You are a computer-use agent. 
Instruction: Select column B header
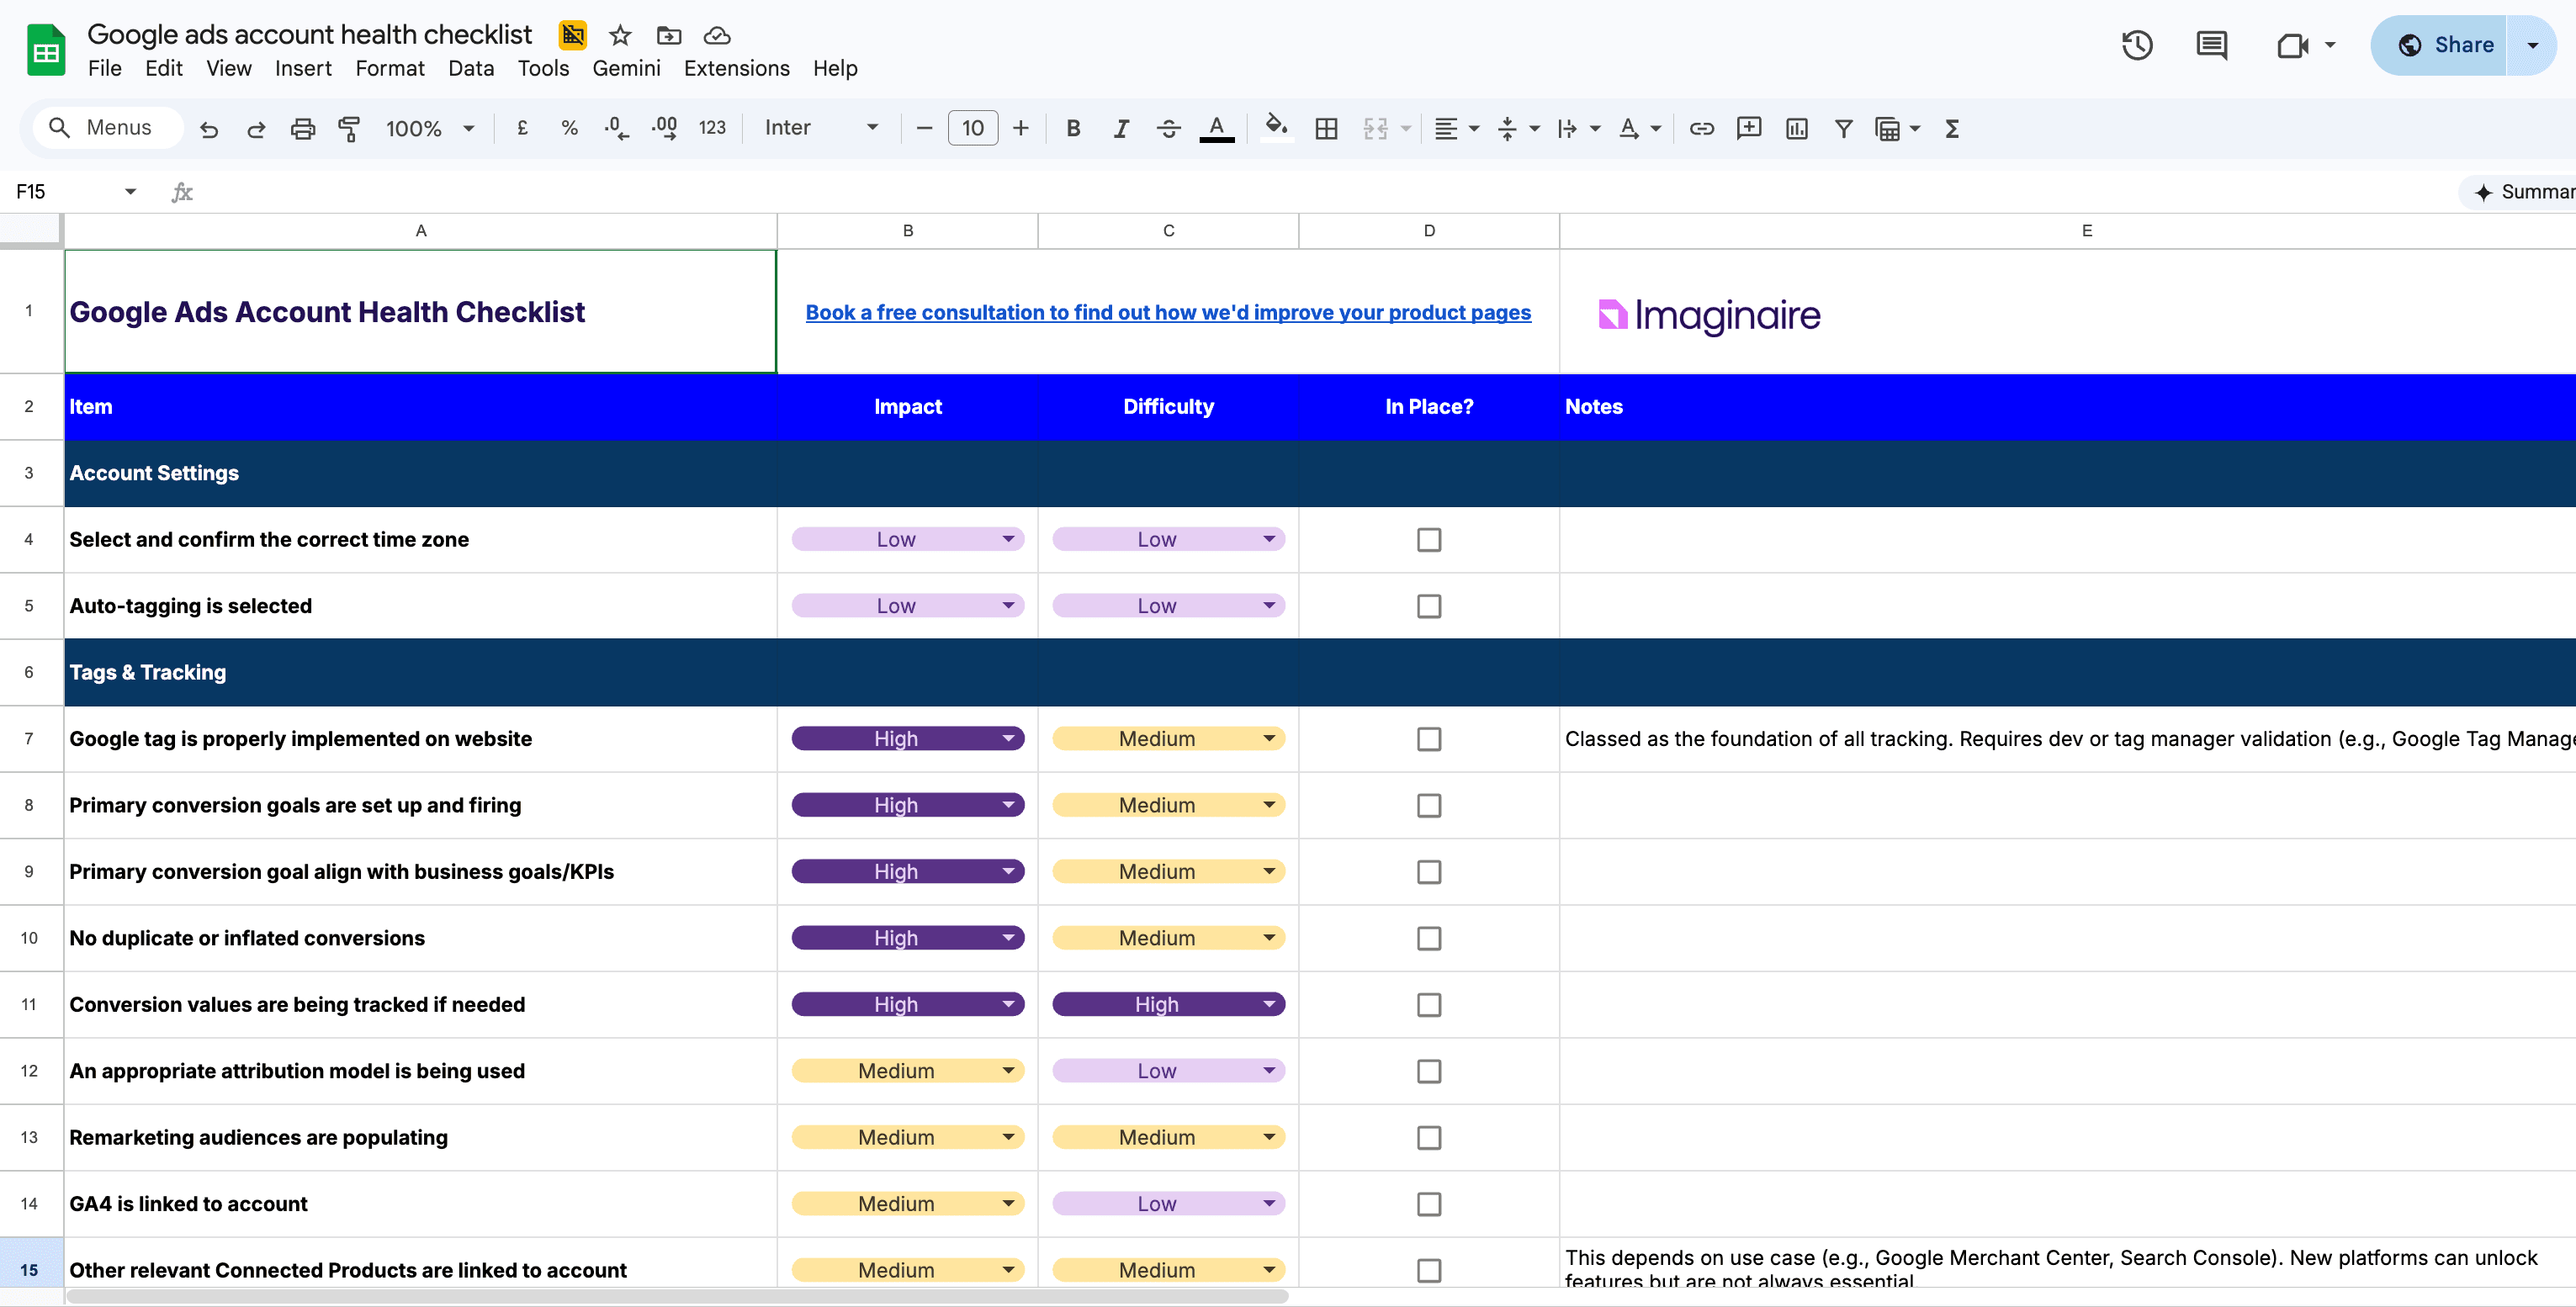[x=908, y=231]
